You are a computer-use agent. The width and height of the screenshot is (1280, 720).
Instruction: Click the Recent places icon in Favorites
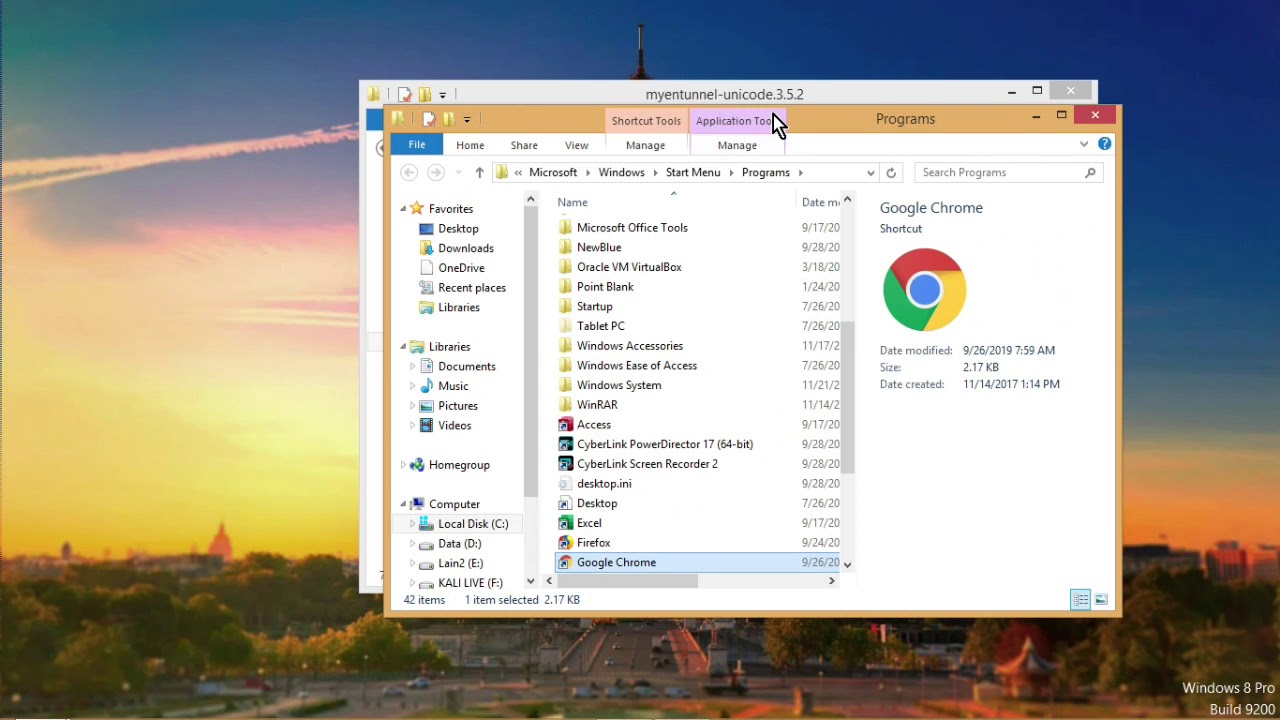(427, 288)
